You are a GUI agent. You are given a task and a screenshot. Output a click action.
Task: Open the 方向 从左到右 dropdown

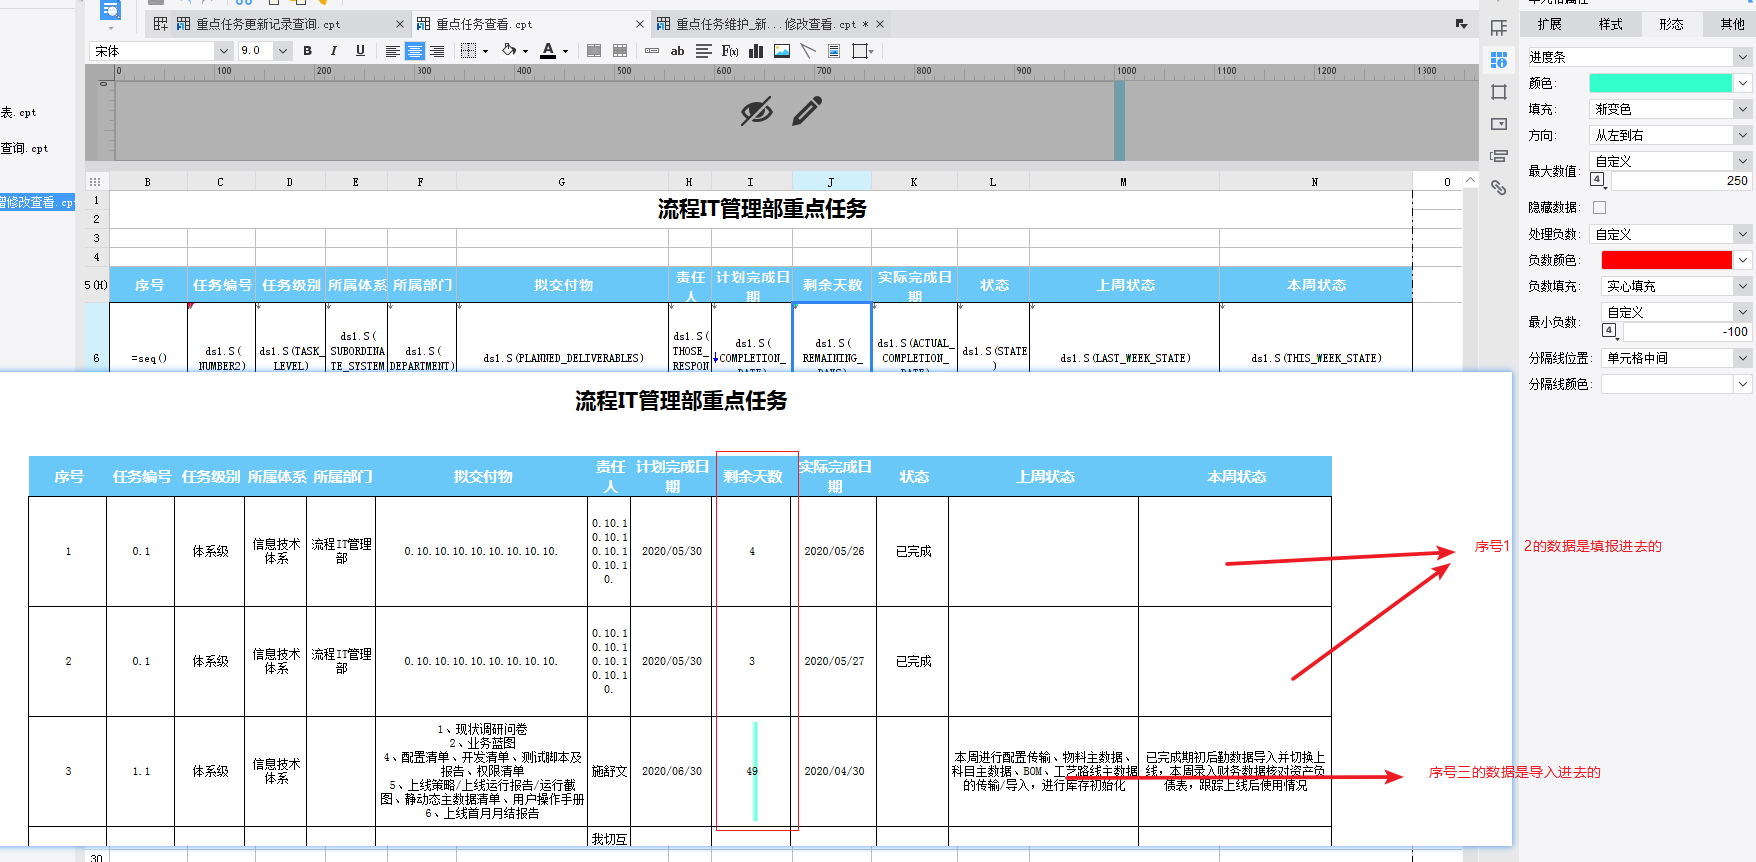(1742, 135)
